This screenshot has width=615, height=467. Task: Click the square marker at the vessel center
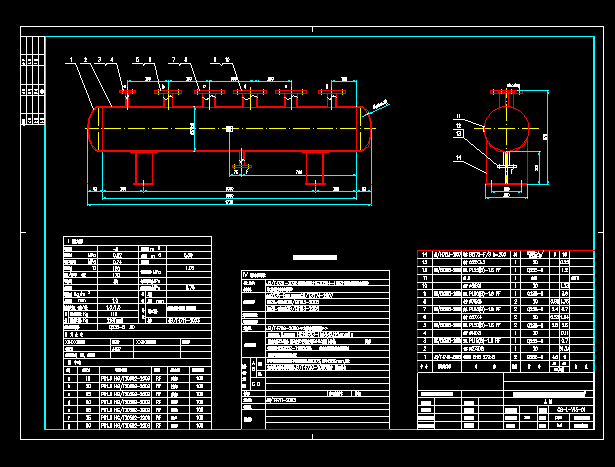pyautogui.click(x=230, y=128)
